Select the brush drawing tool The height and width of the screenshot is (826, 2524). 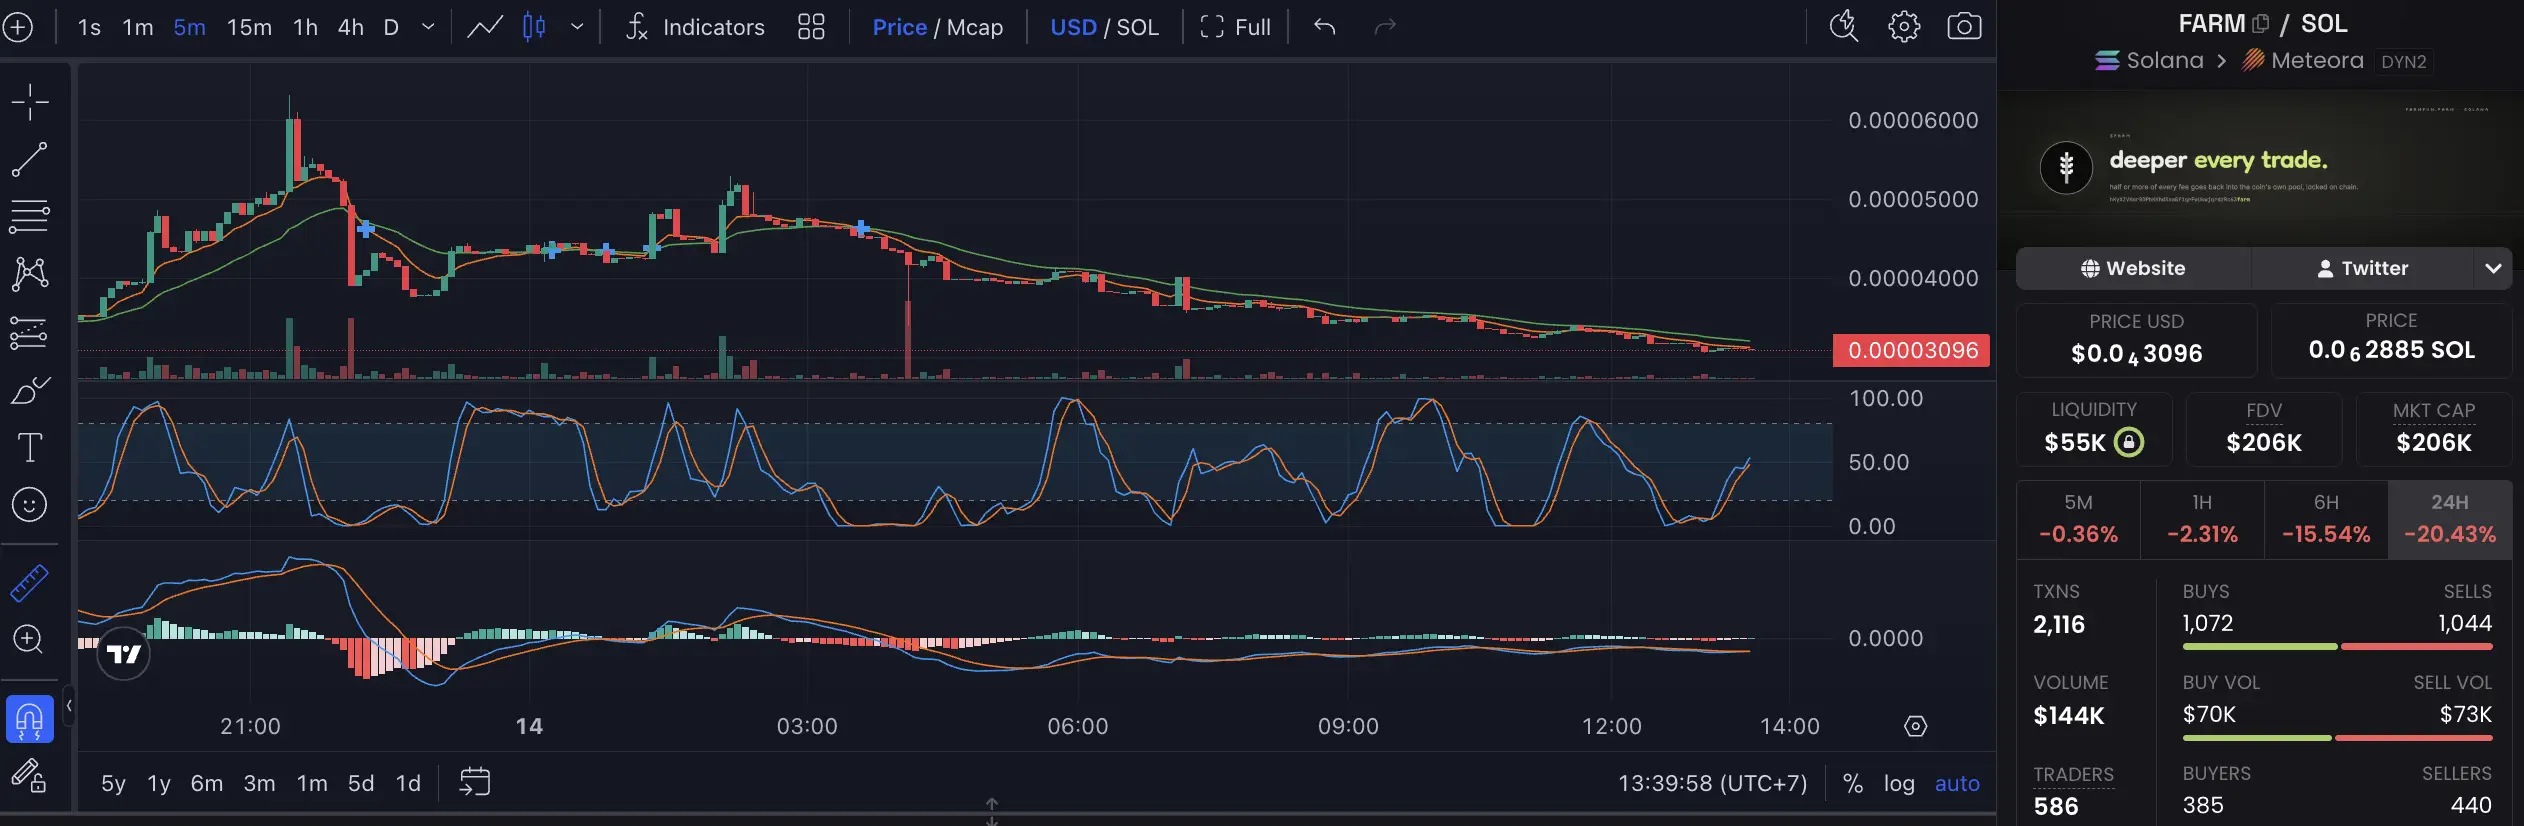pyautogui.click(x=30, y=390)
